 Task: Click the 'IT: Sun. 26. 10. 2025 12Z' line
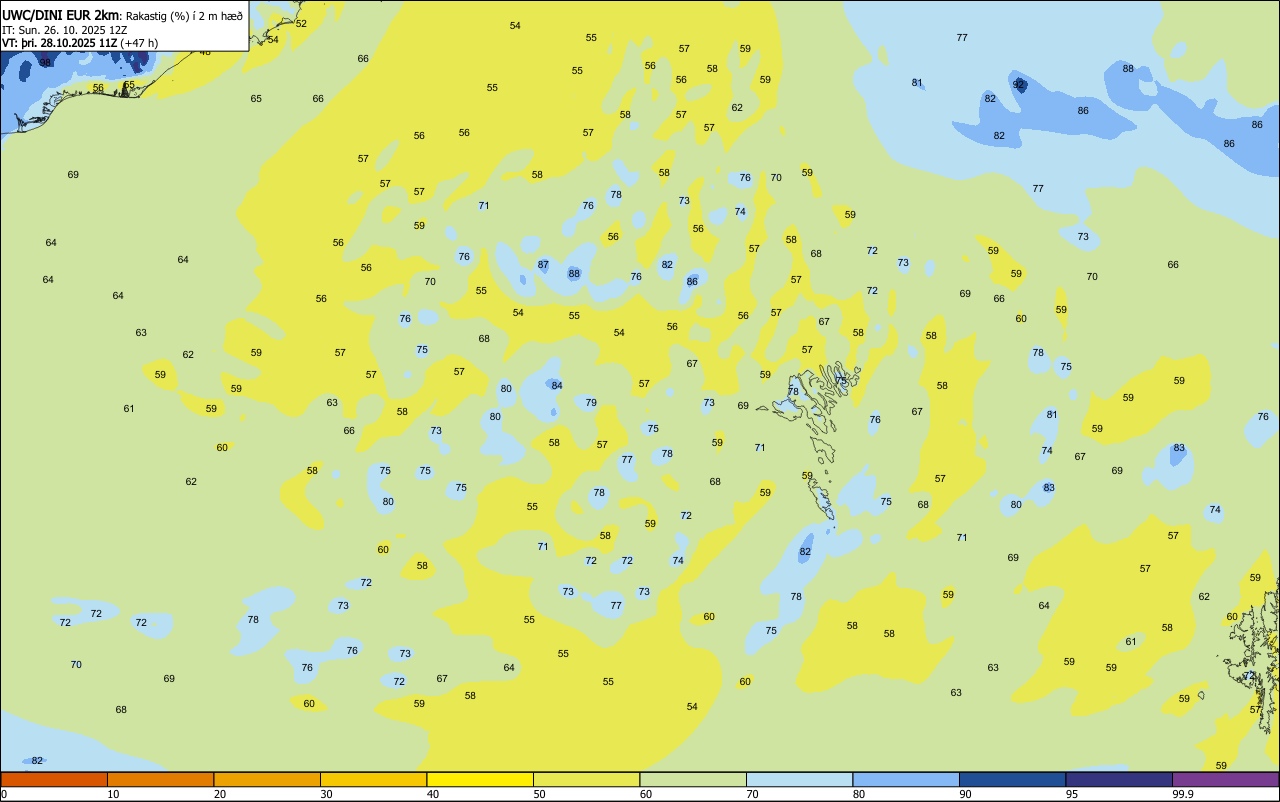64,30
